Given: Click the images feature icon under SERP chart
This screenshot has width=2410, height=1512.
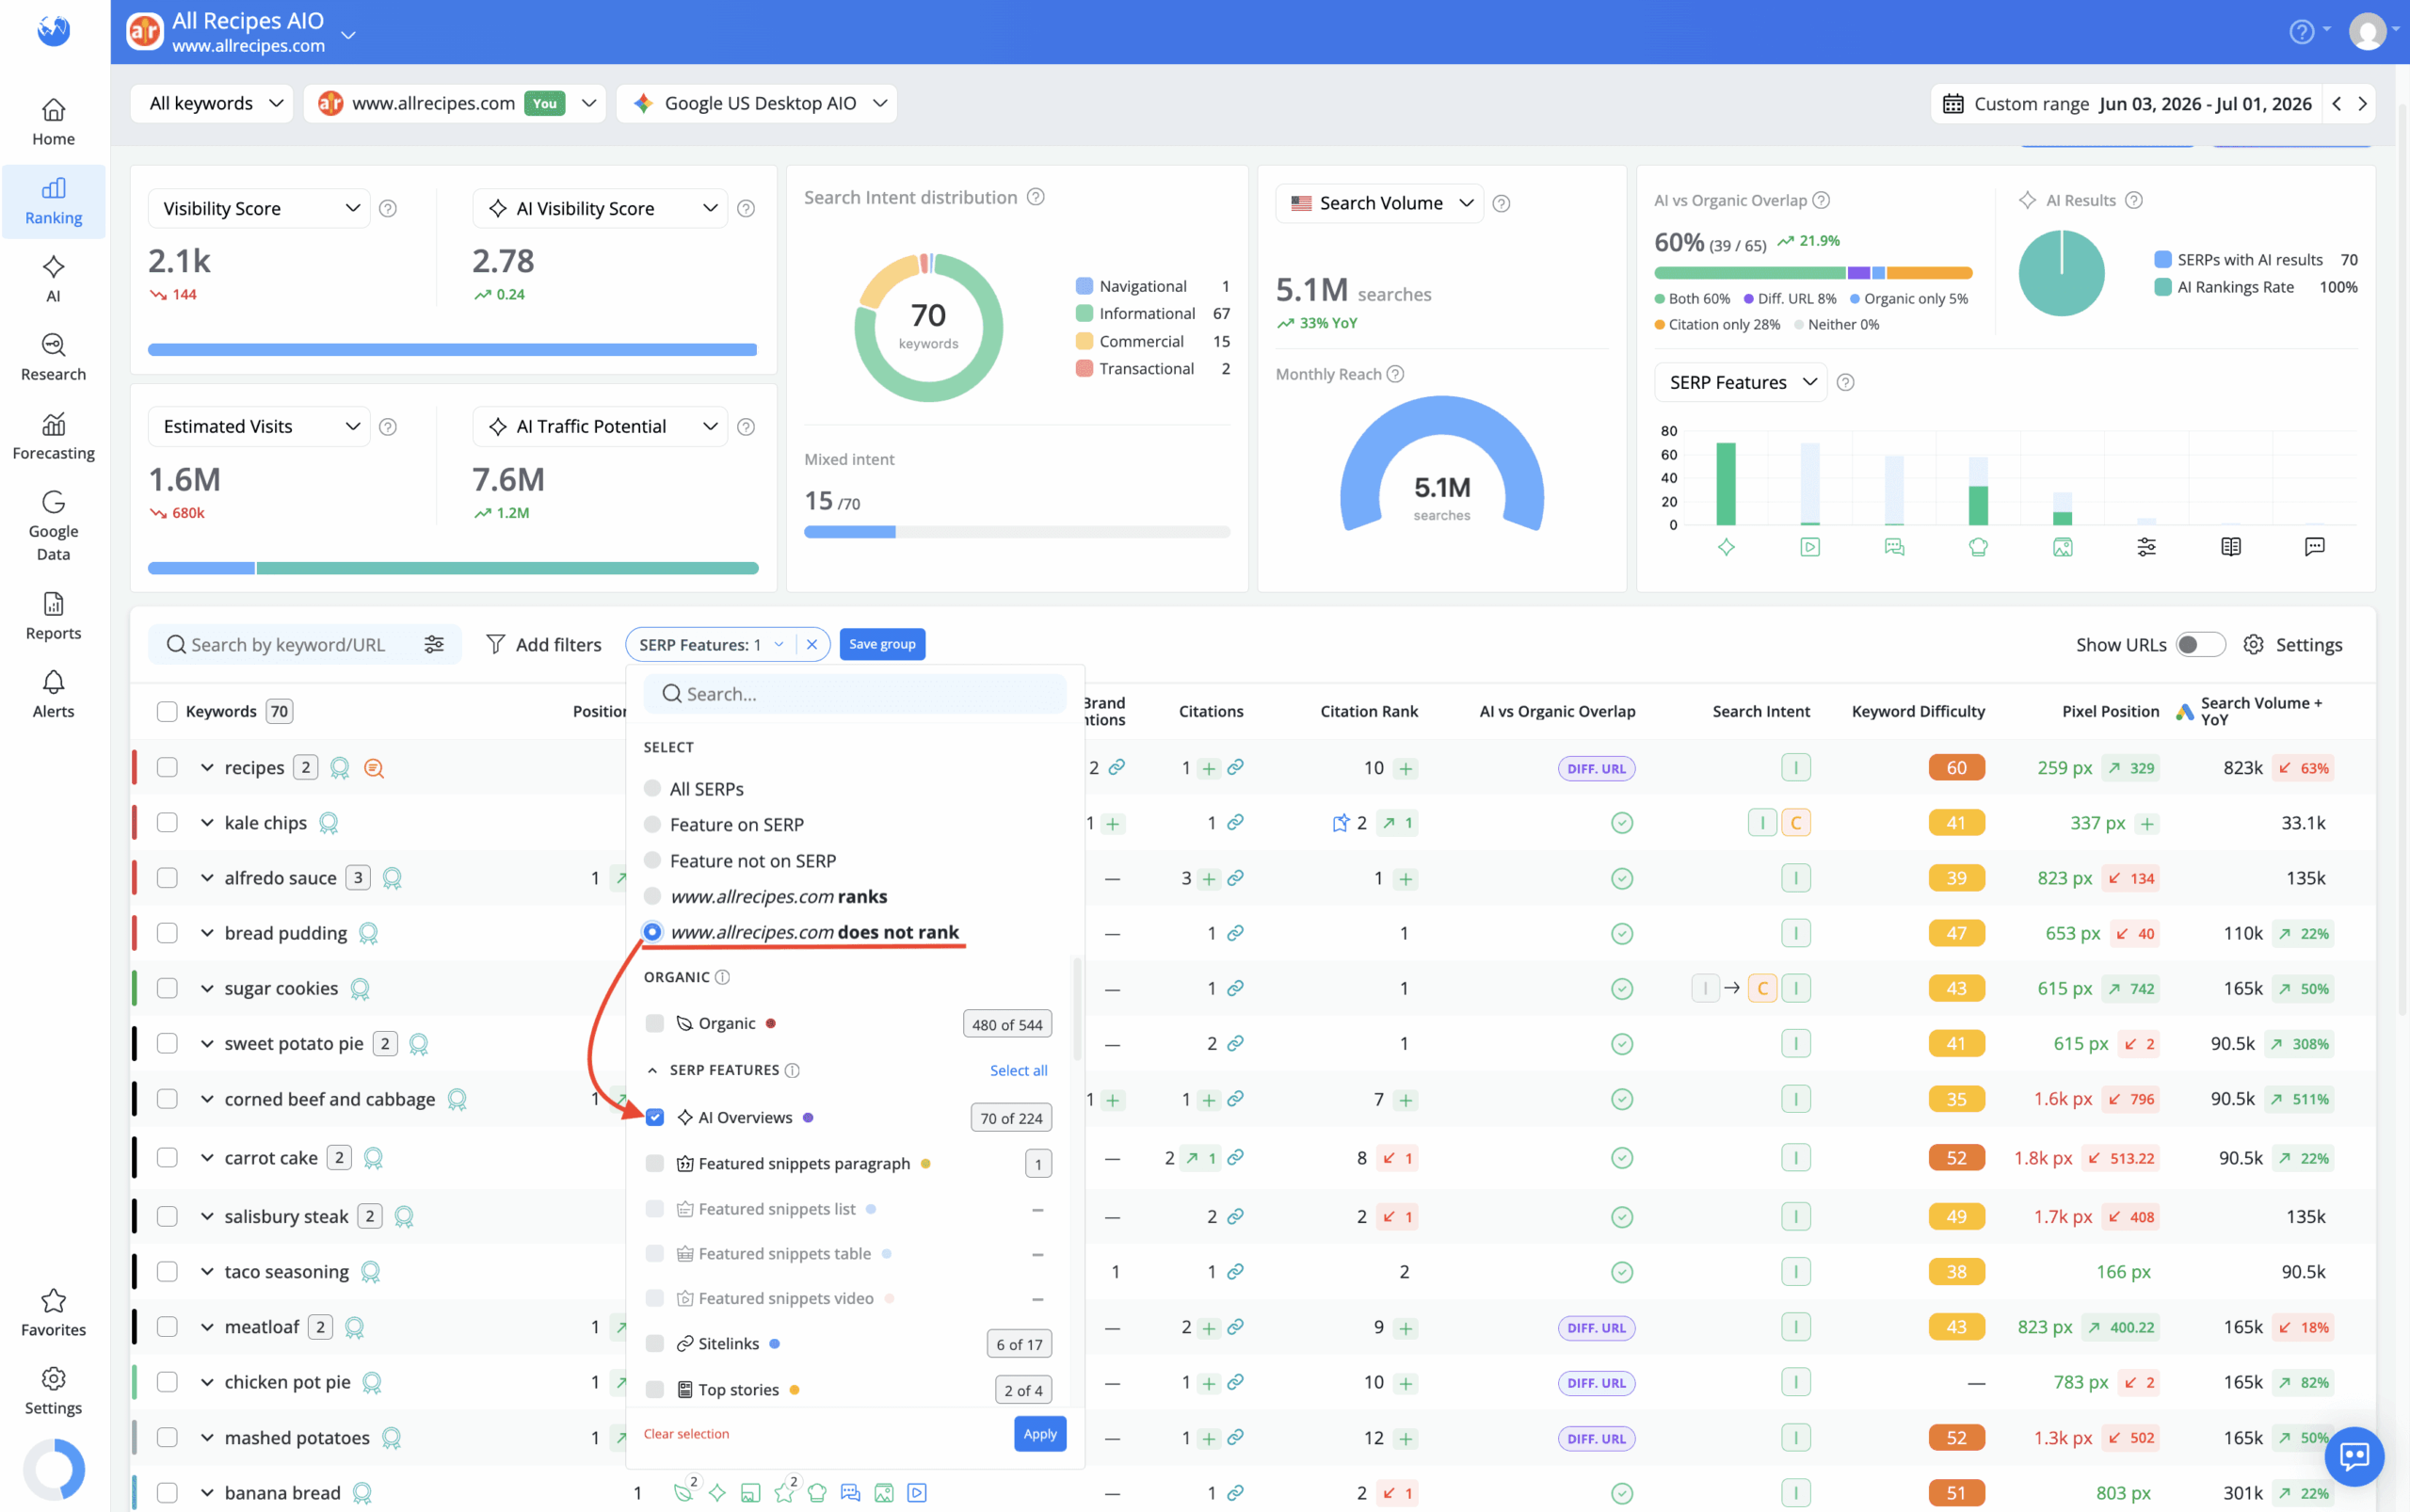Looking at the screenshot, I should pos(2062,547).
